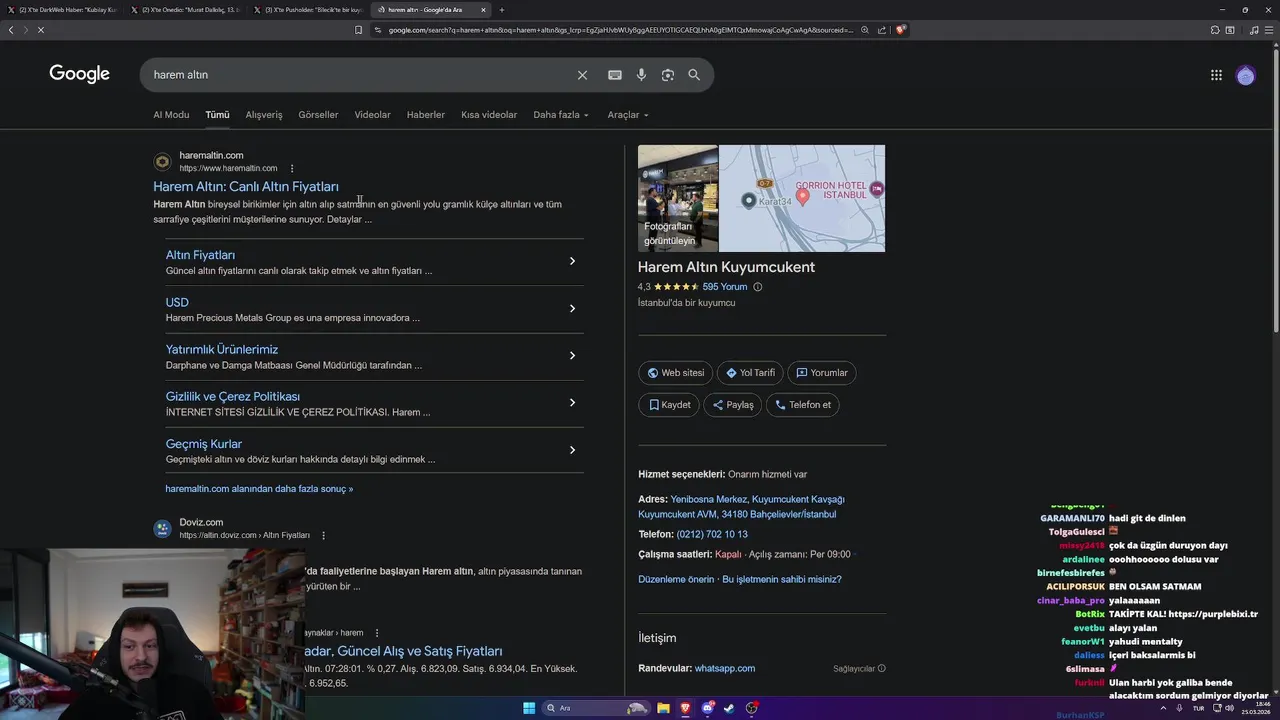Viewport: 1280px width, 720px height.
Task: Click the Yorumlar button
Action: pyautogui.click(x=822, y=373)
